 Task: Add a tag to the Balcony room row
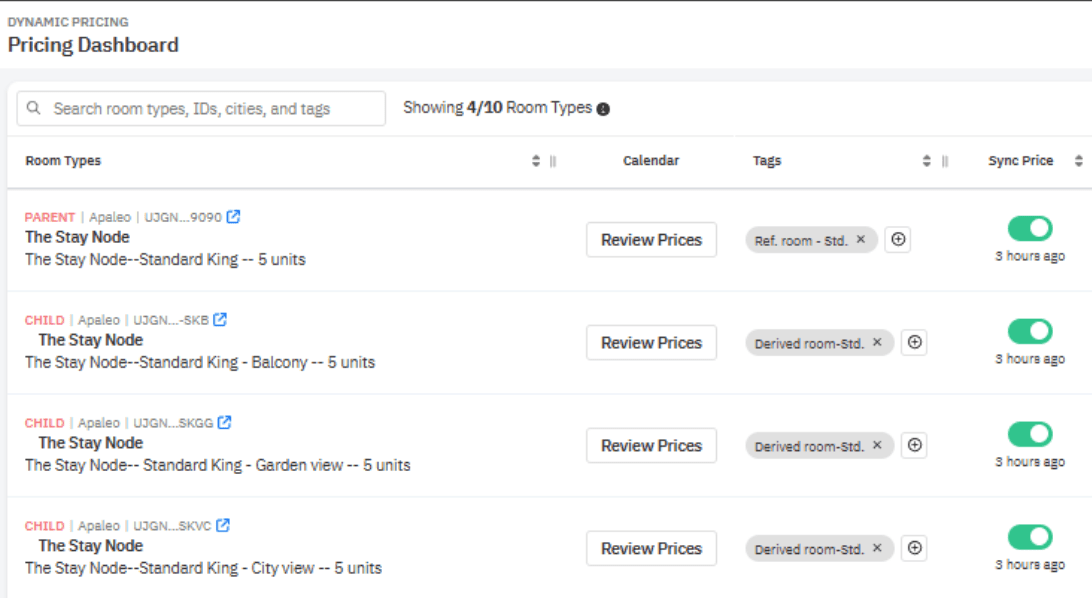pos(913,342)
